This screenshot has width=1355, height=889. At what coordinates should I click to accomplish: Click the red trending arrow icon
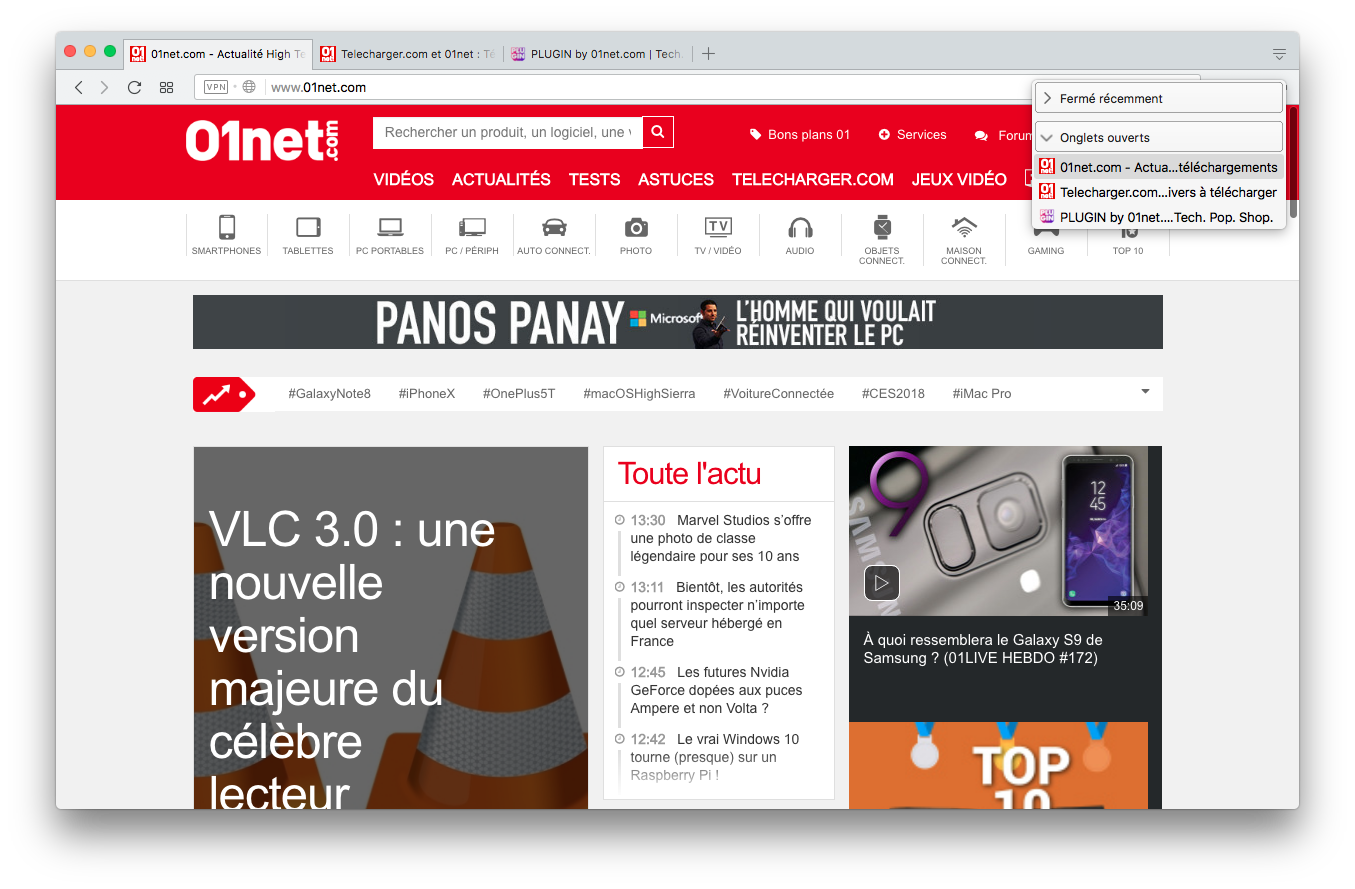click(x=218, y=394)
